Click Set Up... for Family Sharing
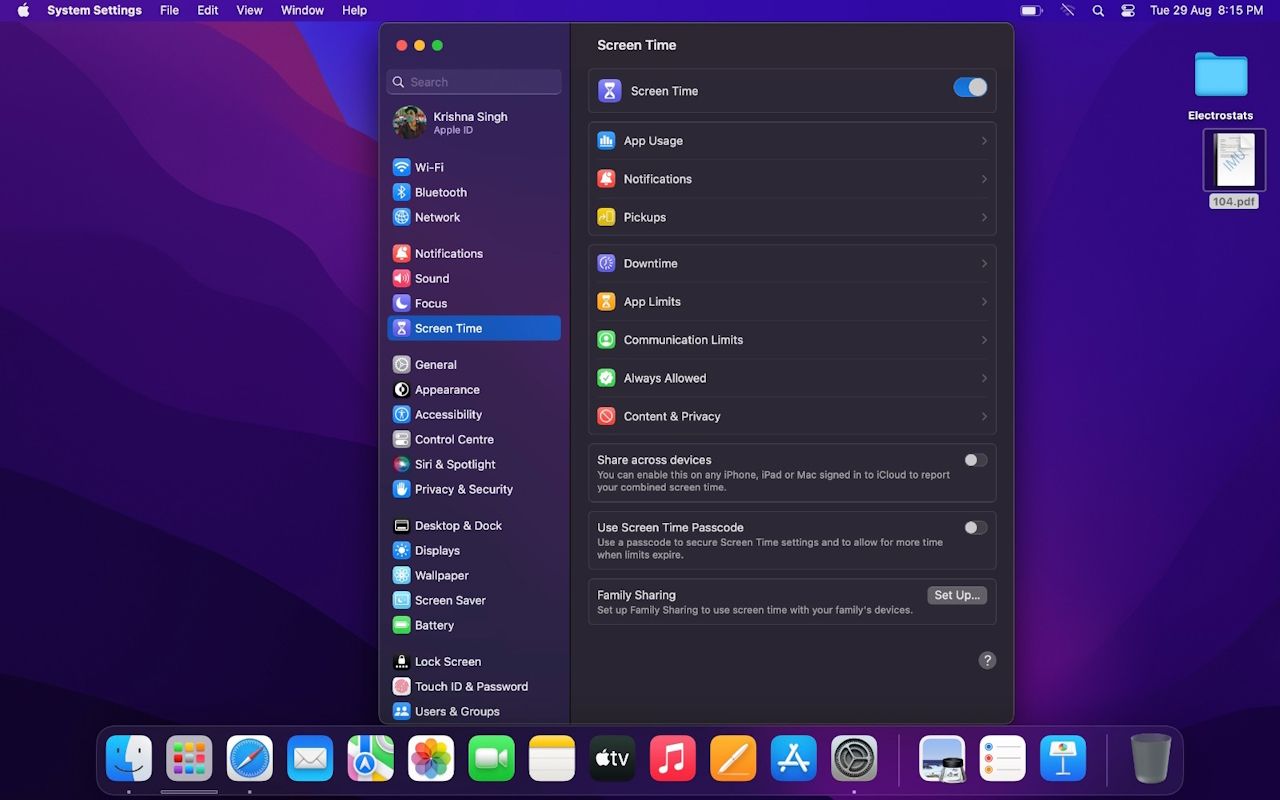Viewport: 1280px width, 800px height. pos(956,595)
